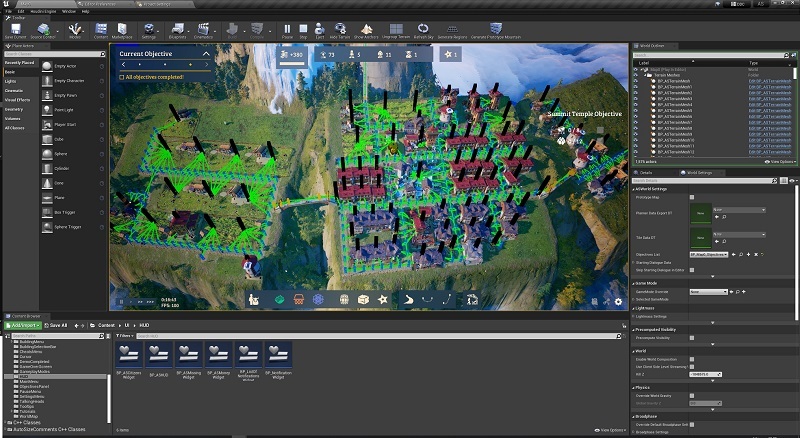Open the File menu

pyautogui.click(x=9, y=11)
